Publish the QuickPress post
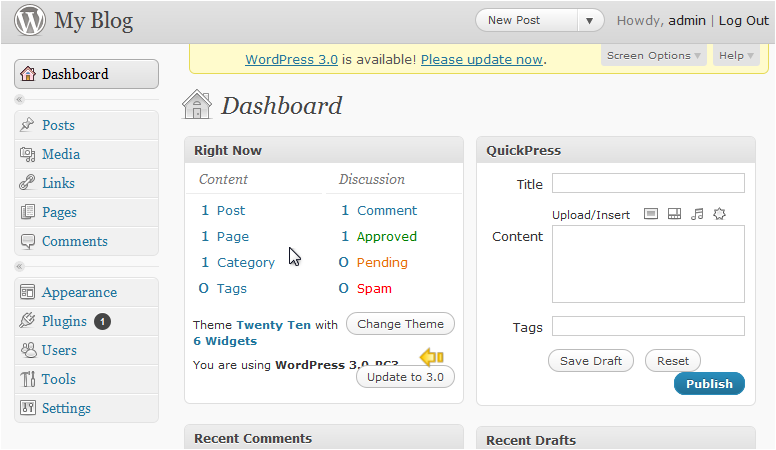 (709, 384)
